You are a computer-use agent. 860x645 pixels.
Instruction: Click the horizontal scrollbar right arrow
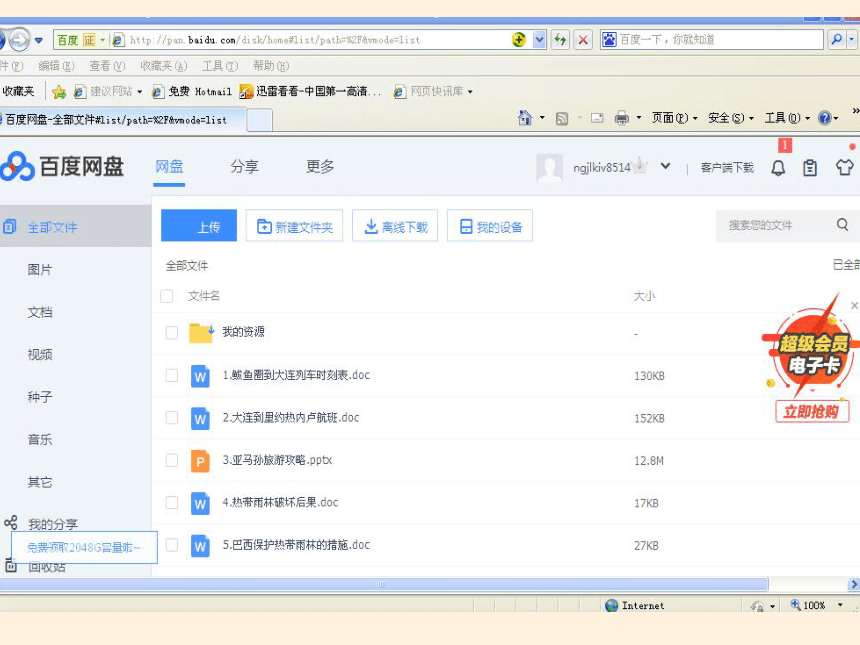point(853,584)
